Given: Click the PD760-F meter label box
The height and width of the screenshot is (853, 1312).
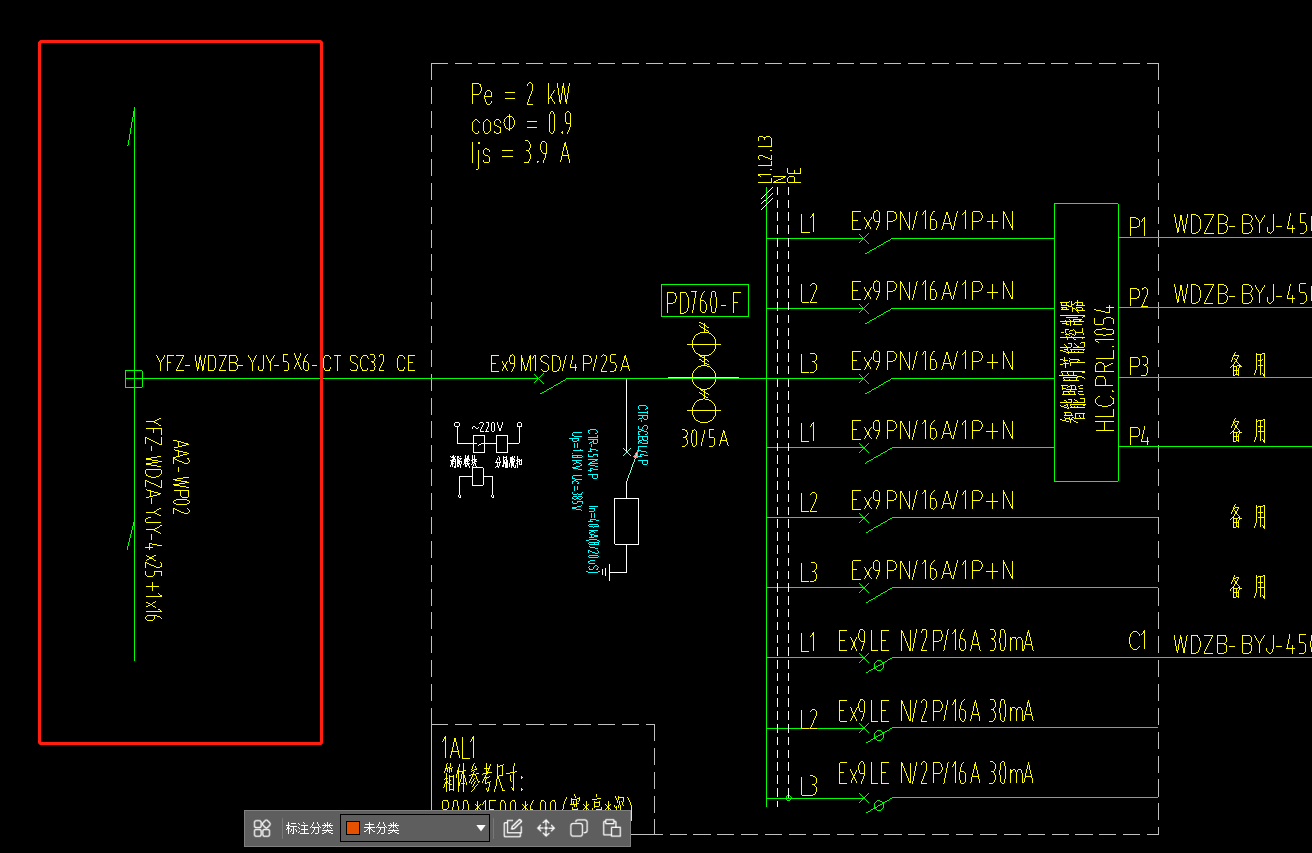Looking at the screenshot, I should (x=705, y=302).
